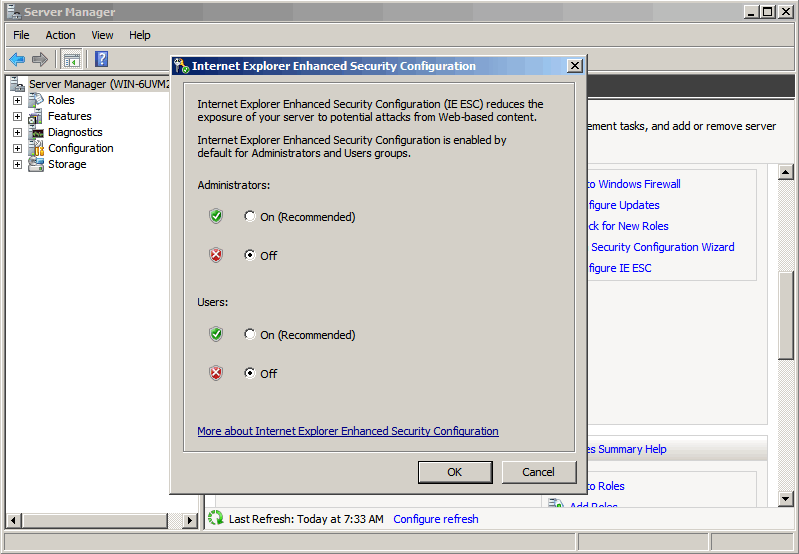Expand the Diagnostics tree node
The height and width of the screenshot is (554, 799).
tap(17, 133)
